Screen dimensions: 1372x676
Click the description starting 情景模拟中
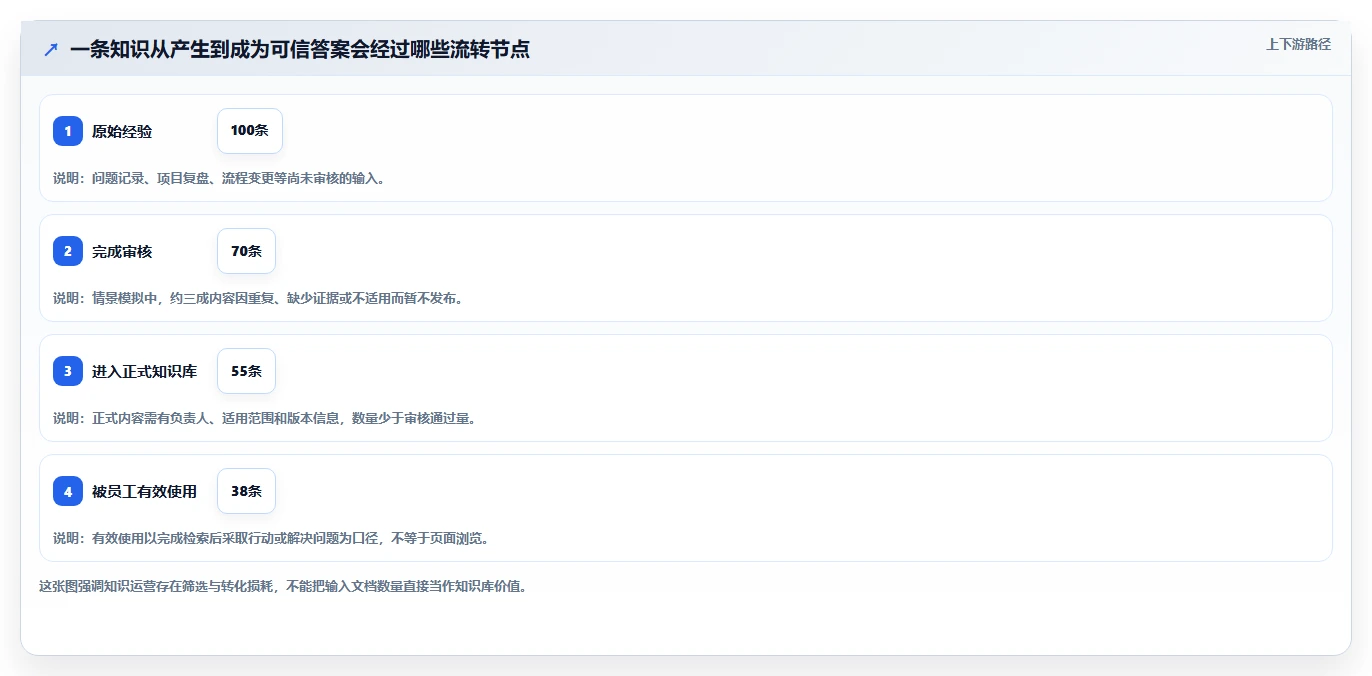(258, 298)
